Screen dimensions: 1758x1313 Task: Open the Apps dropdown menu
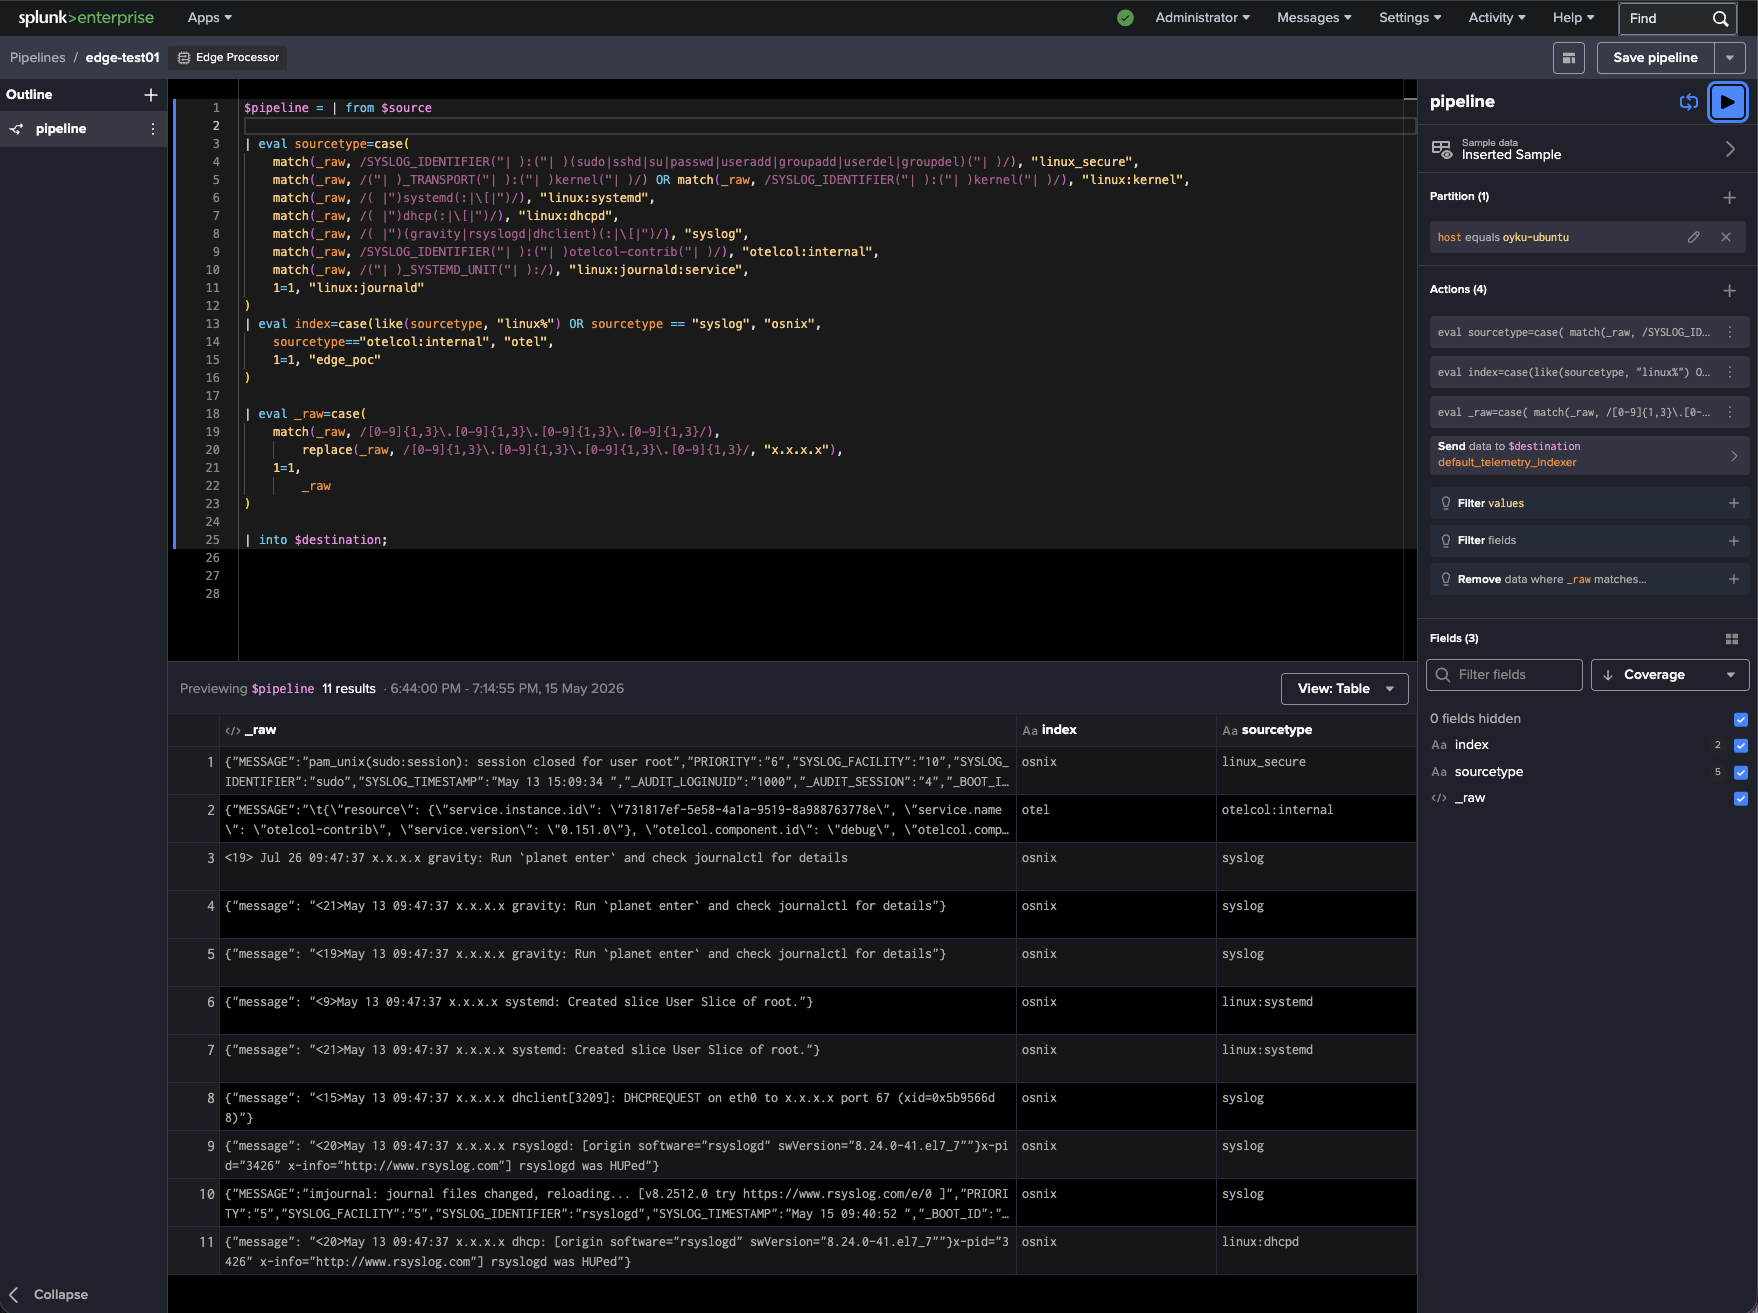(210, 18)
